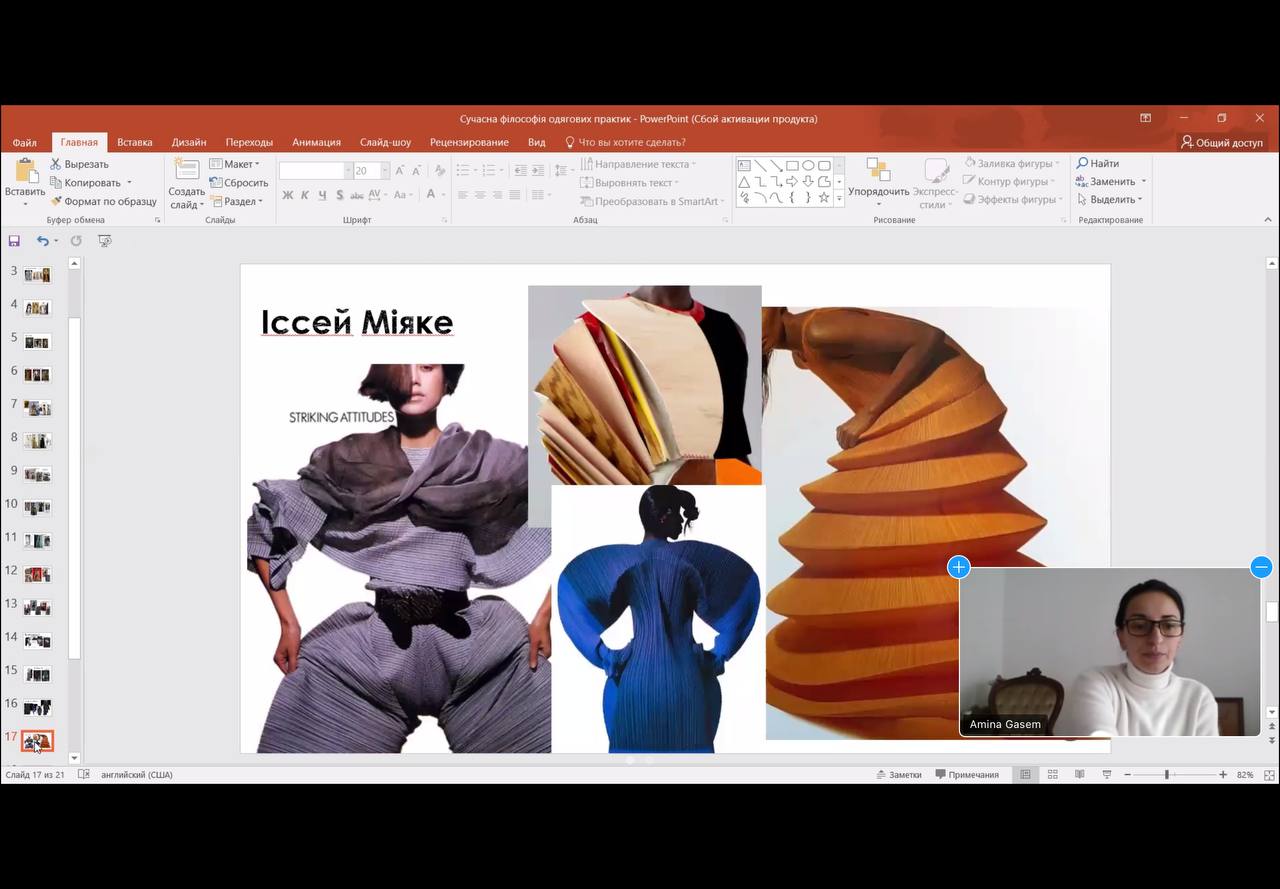1280x889 pixels.
Task: Click the Найти (Find) magnifier icon
Action: point(1082,163)
